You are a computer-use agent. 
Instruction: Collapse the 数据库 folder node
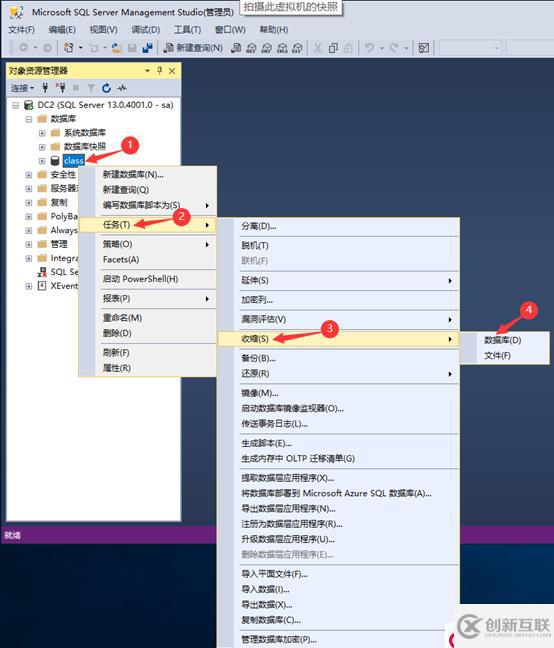[29, 119]
